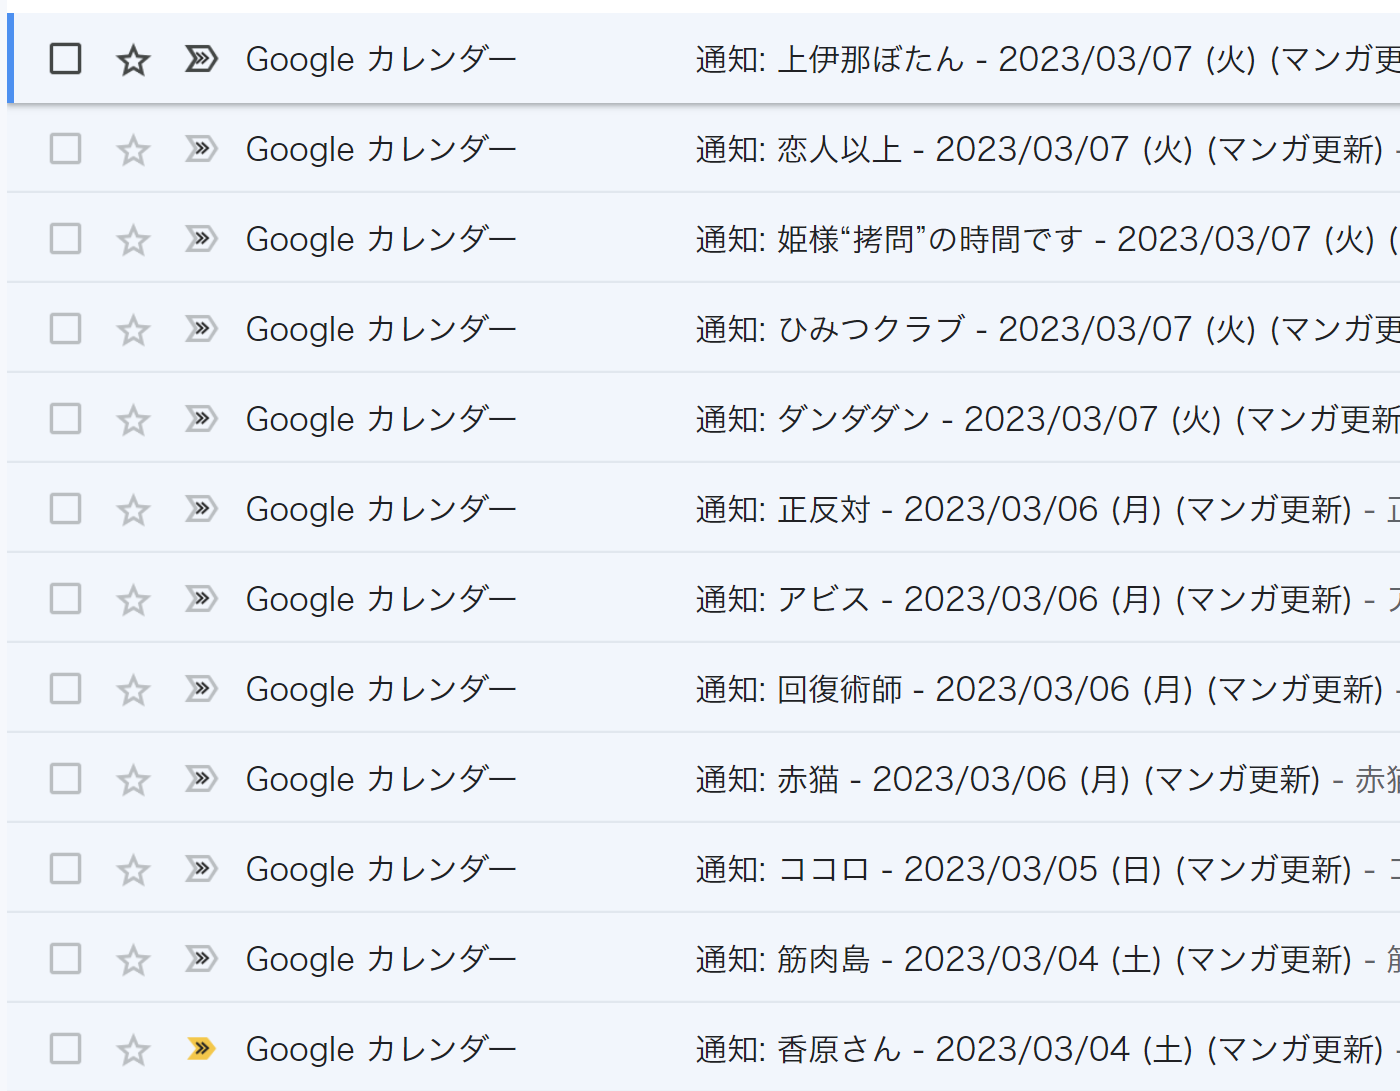Open the ひみつクラブ notification subject

click(1047, 329)
